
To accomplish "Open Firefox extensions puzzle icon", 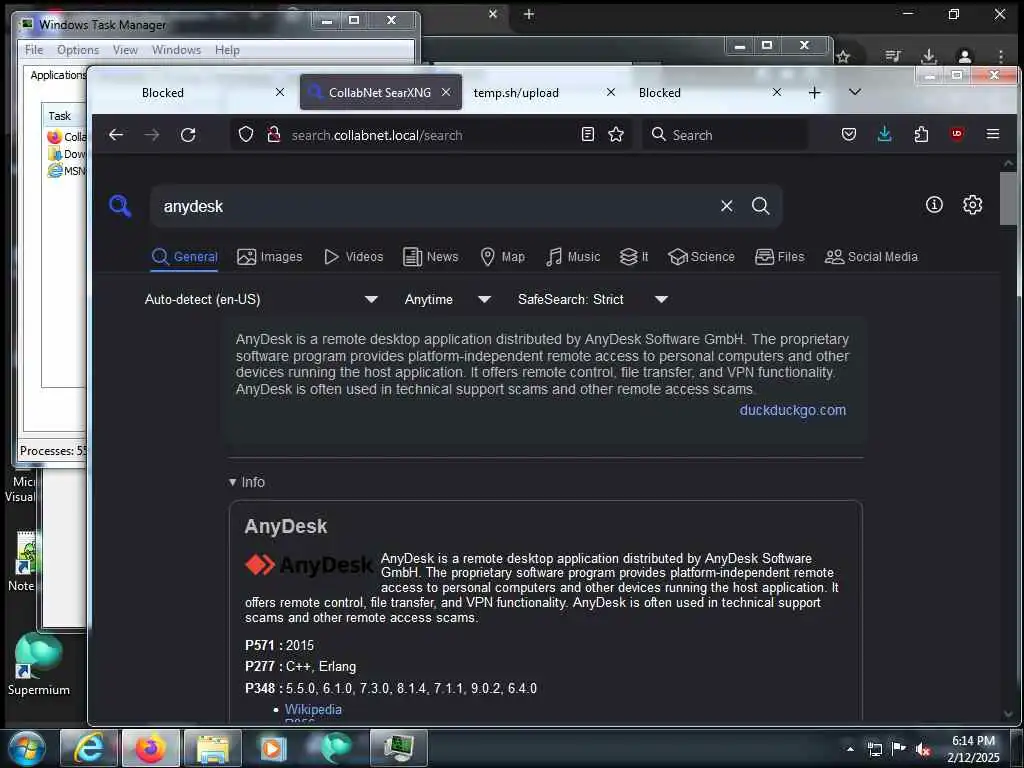I will coord(921,135).
